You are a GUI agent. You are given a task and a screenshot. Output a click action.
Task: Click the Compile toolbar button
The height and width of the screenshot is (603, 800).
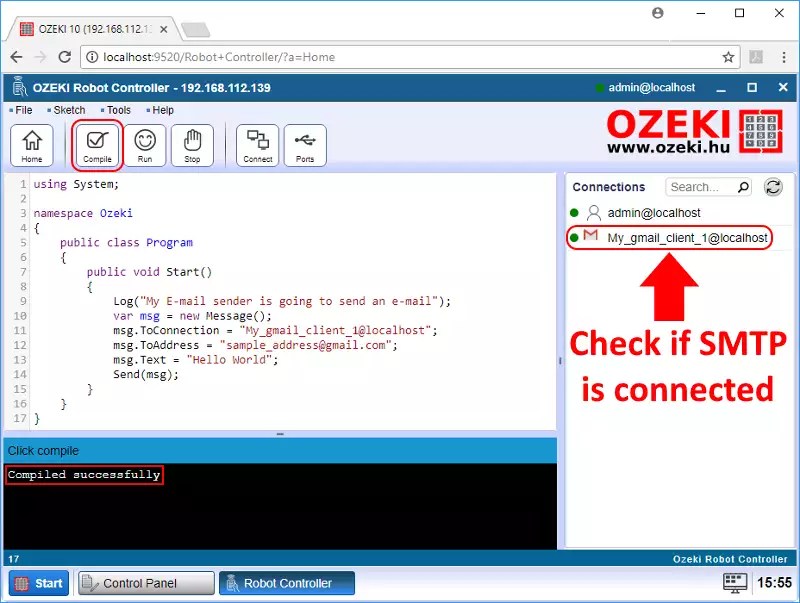(x=97, y=145)
